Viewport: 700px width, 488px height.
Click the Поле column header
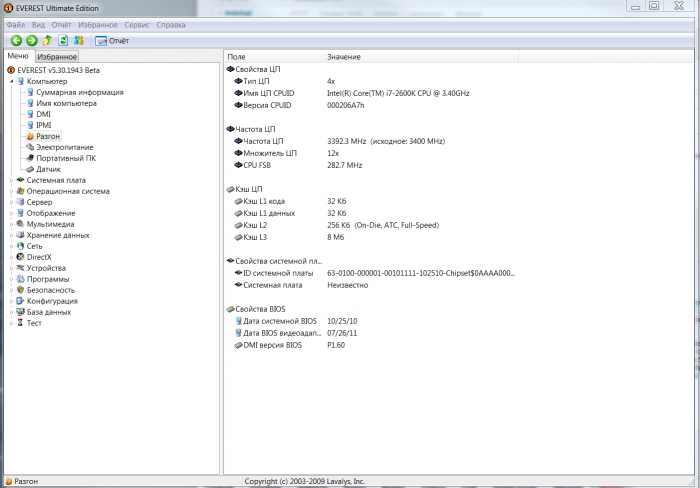pyautogui.click(x=274, y=57)
